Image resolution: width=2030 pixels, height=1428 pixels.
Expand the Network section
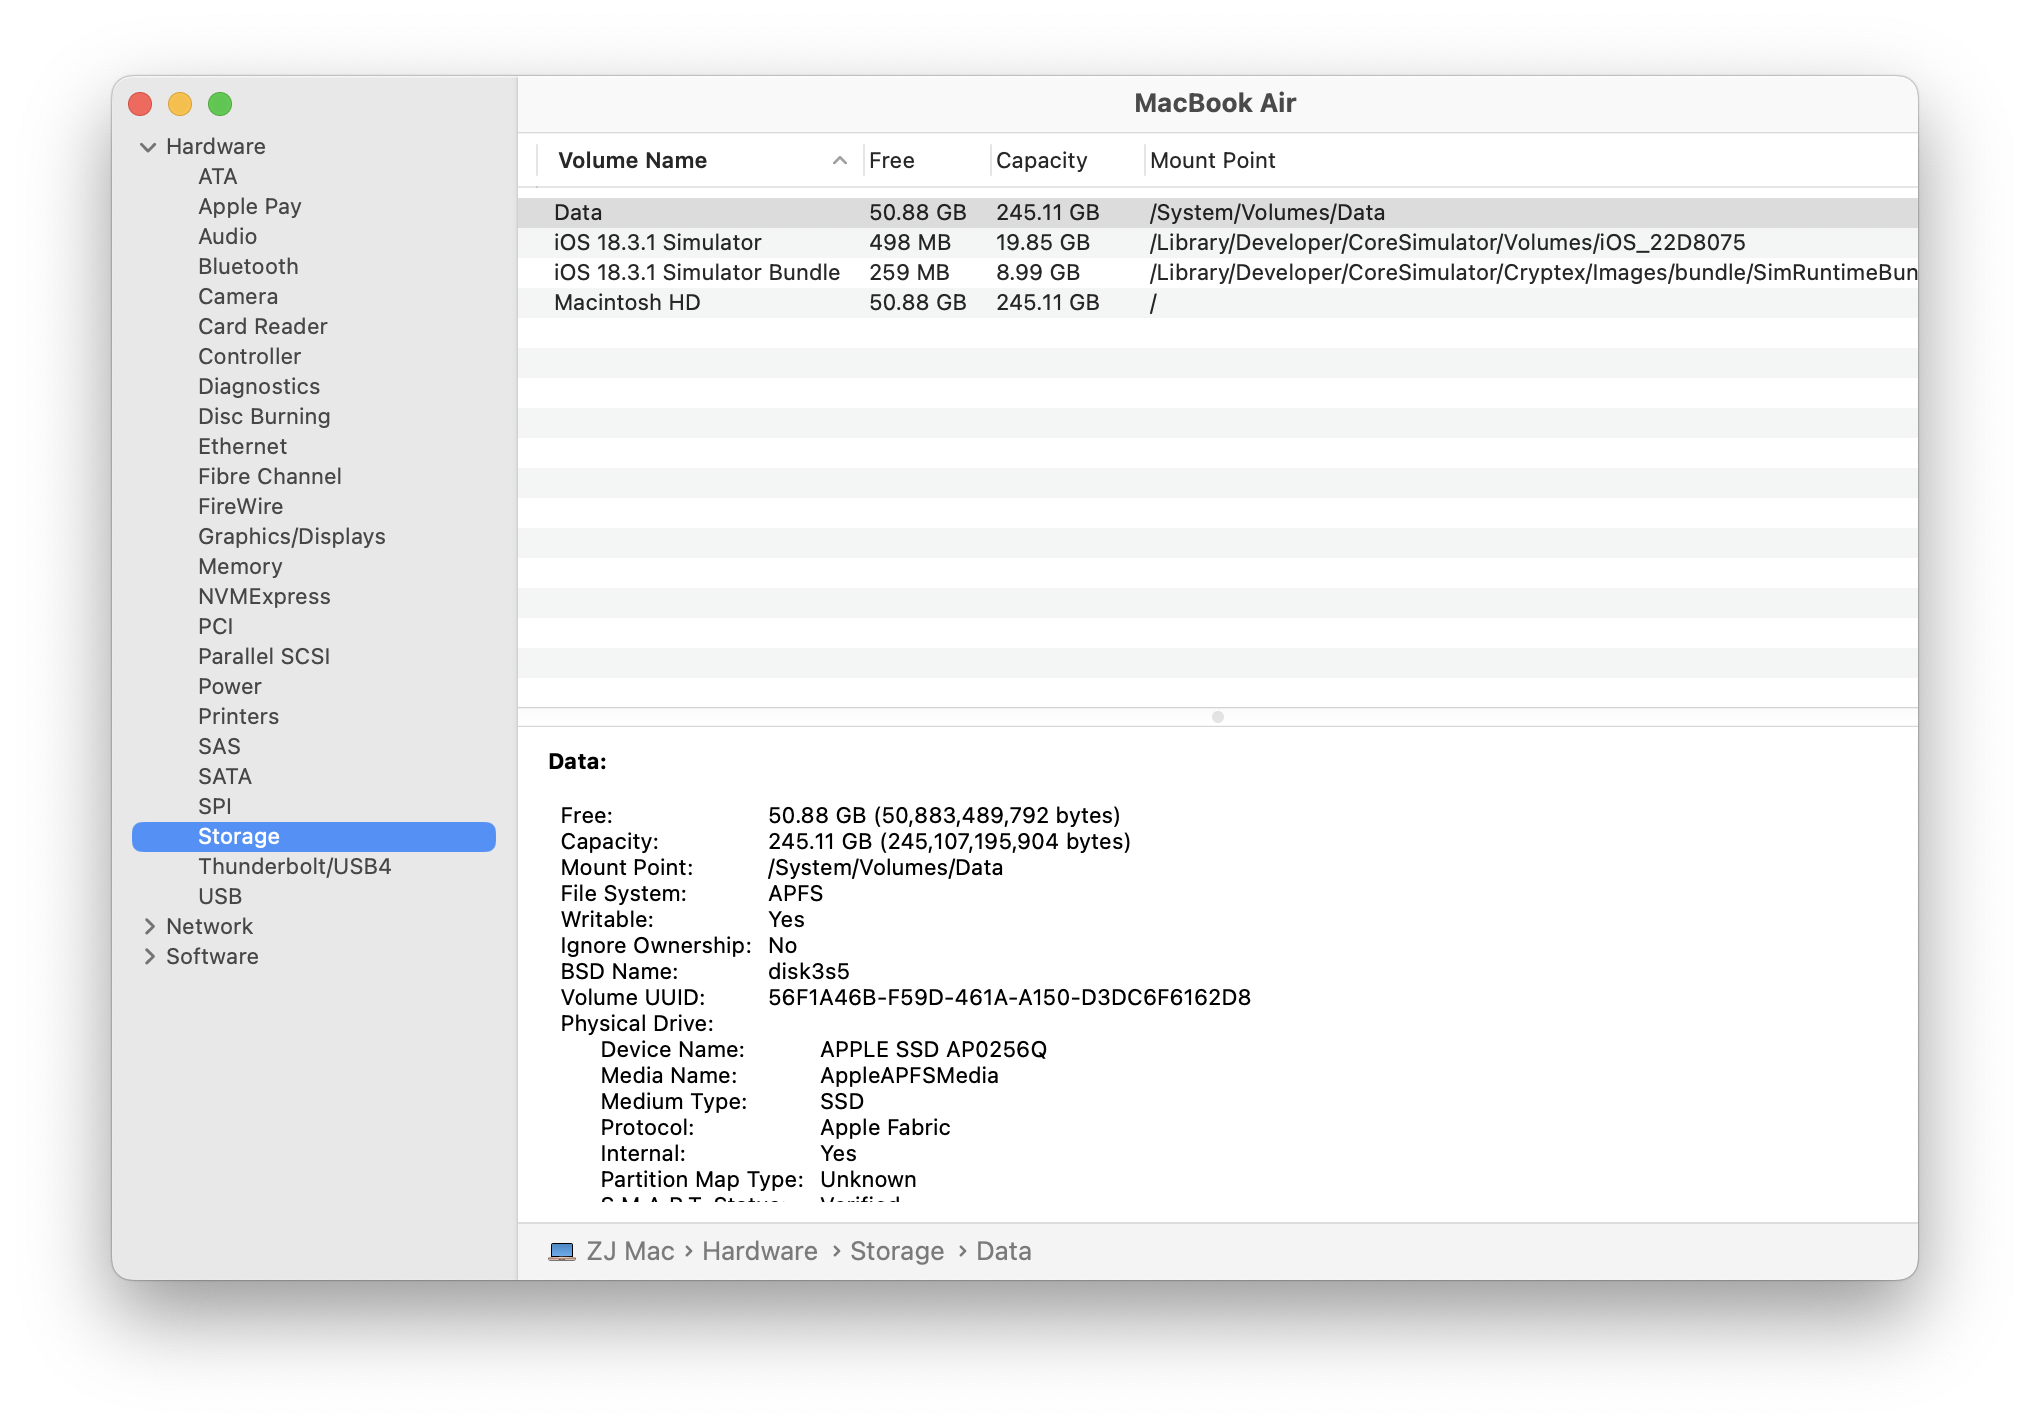[149, 927]
